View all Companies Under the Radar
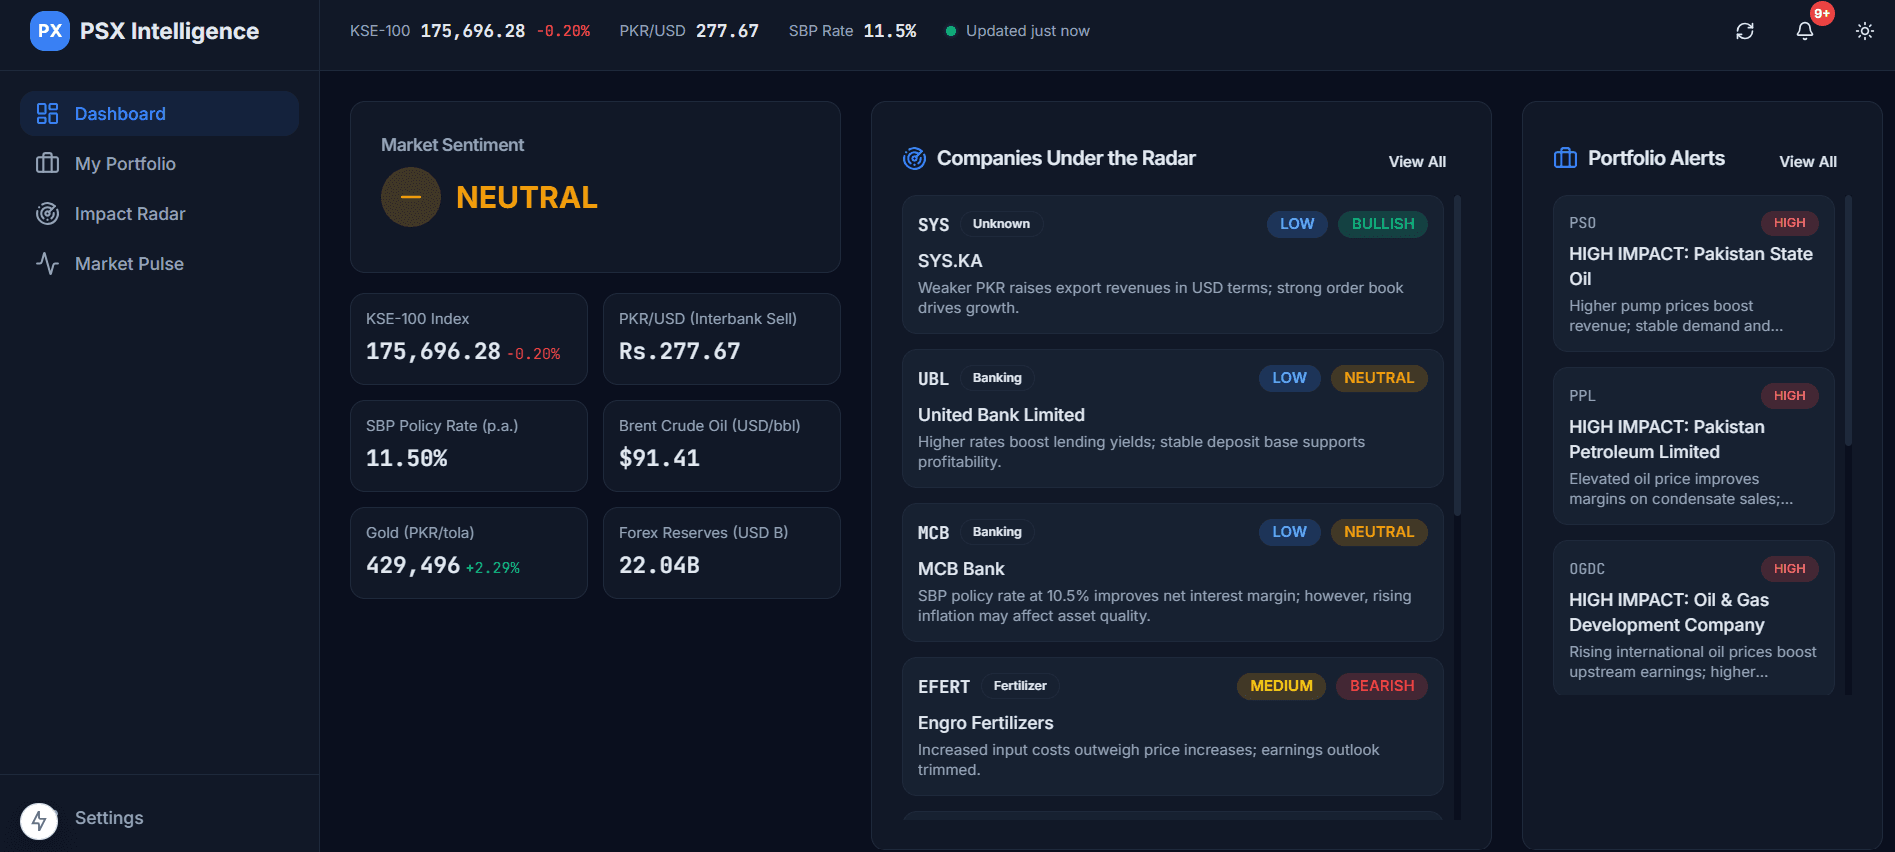This screenshot has width=1895, height=852. (x=1417, y=162)
